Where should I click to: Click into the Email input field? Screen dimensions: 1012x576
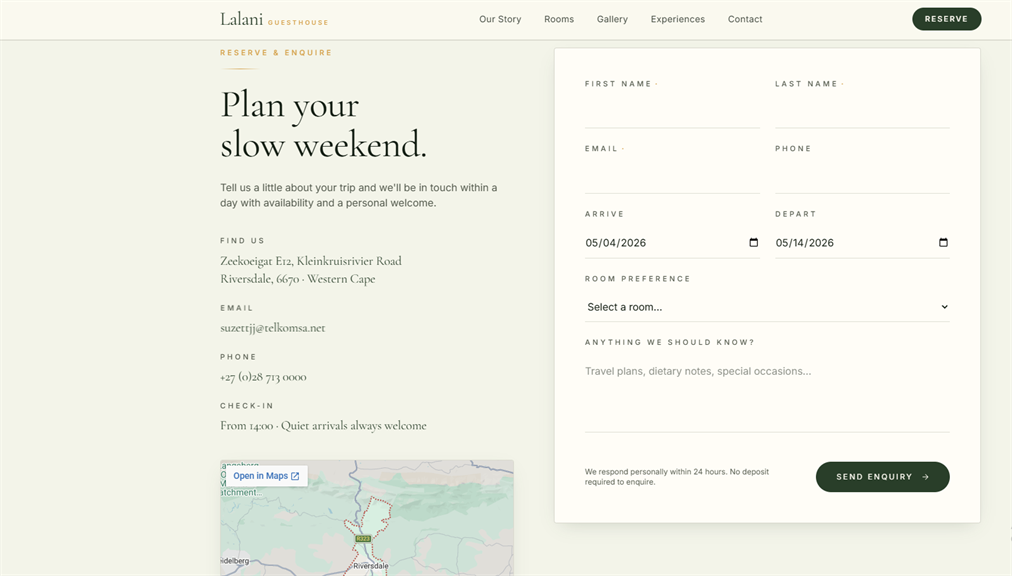[673, 178]
